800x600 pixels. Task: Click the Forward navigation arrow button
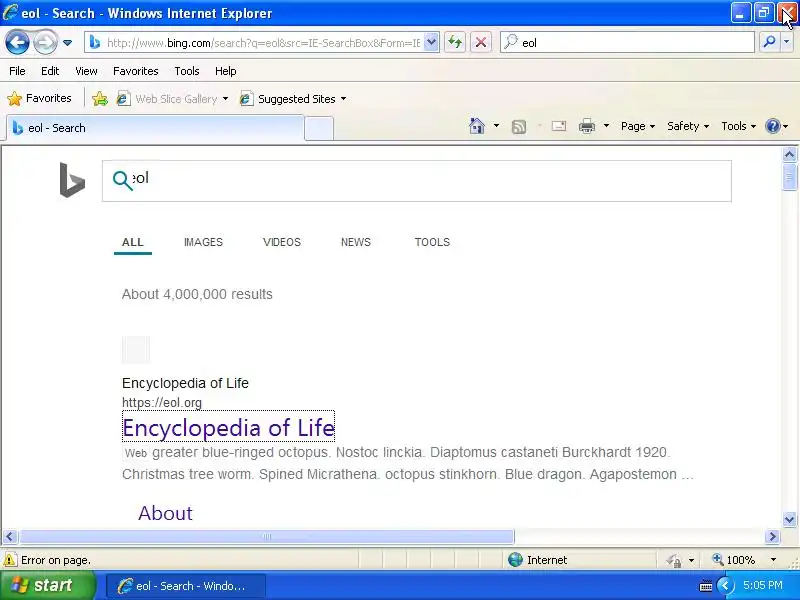tap(45, 42)
